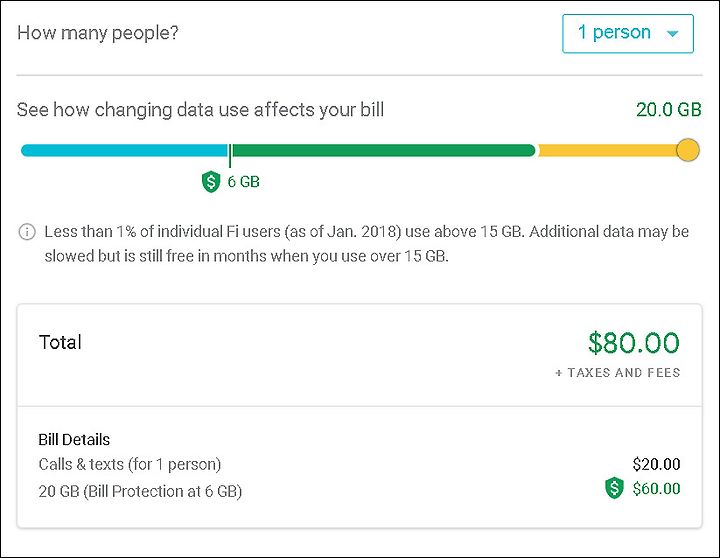
Task: Click the "How many people?" label
Action: (x=97, y=33)
